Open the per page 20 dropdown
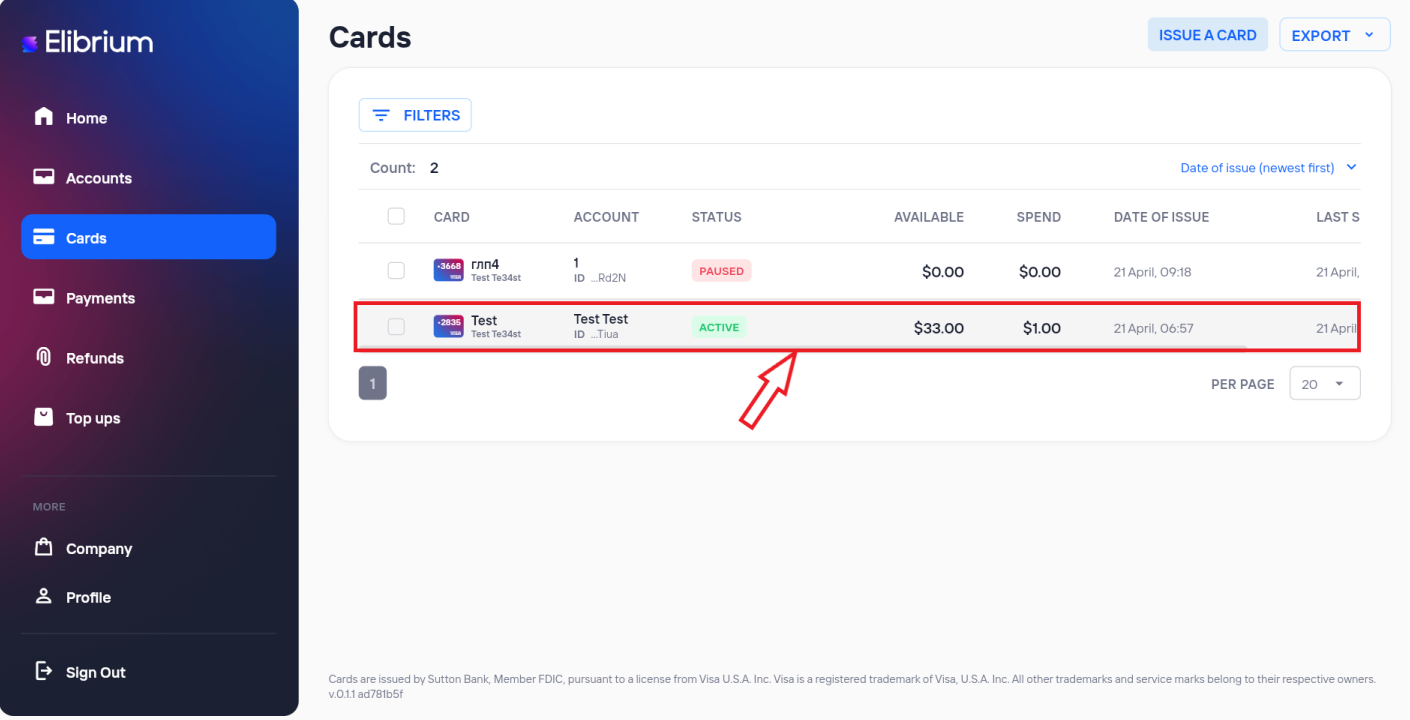The image size is (1410, 720). tap(1325, 384)
